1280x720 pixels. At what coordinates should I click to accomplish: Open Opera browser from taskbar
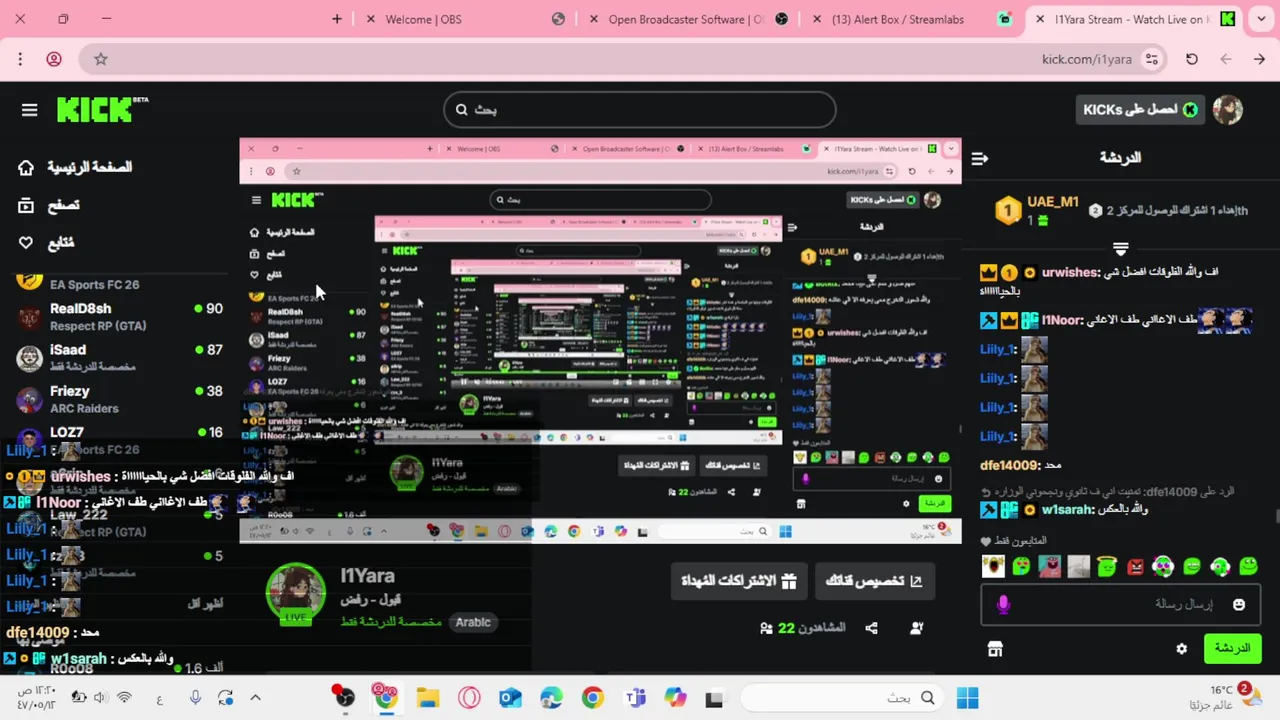(x=469, y=698)
